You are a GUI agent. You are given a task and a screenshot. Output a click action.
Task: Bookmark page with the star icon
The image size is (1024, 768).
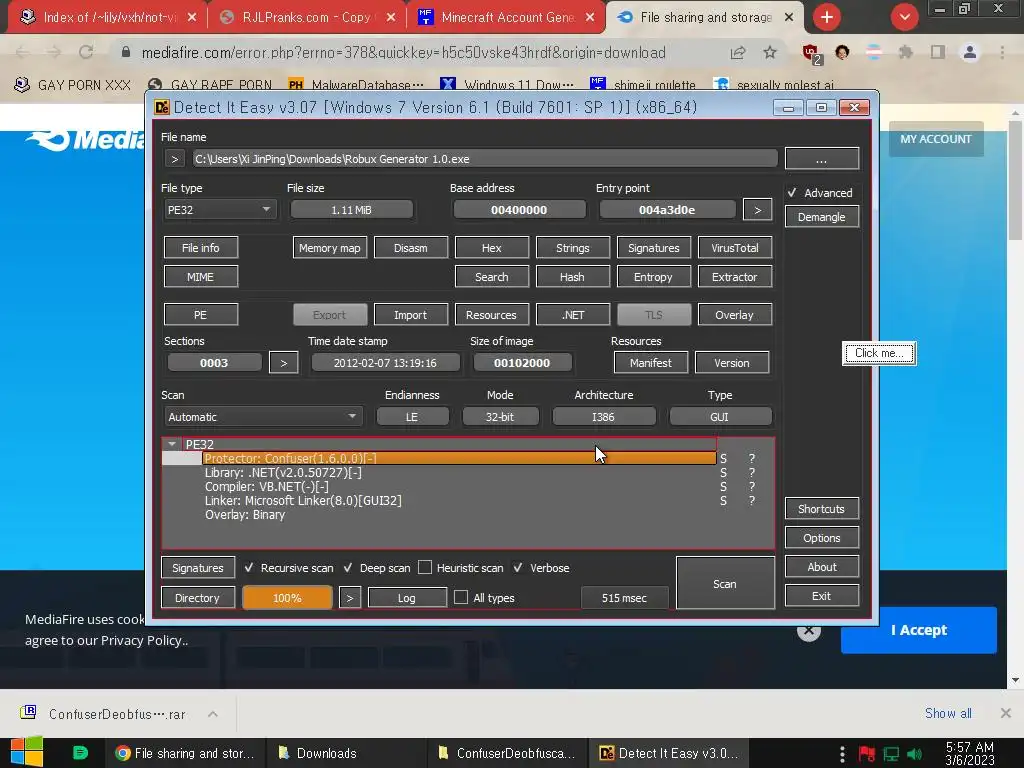[770, 53]
